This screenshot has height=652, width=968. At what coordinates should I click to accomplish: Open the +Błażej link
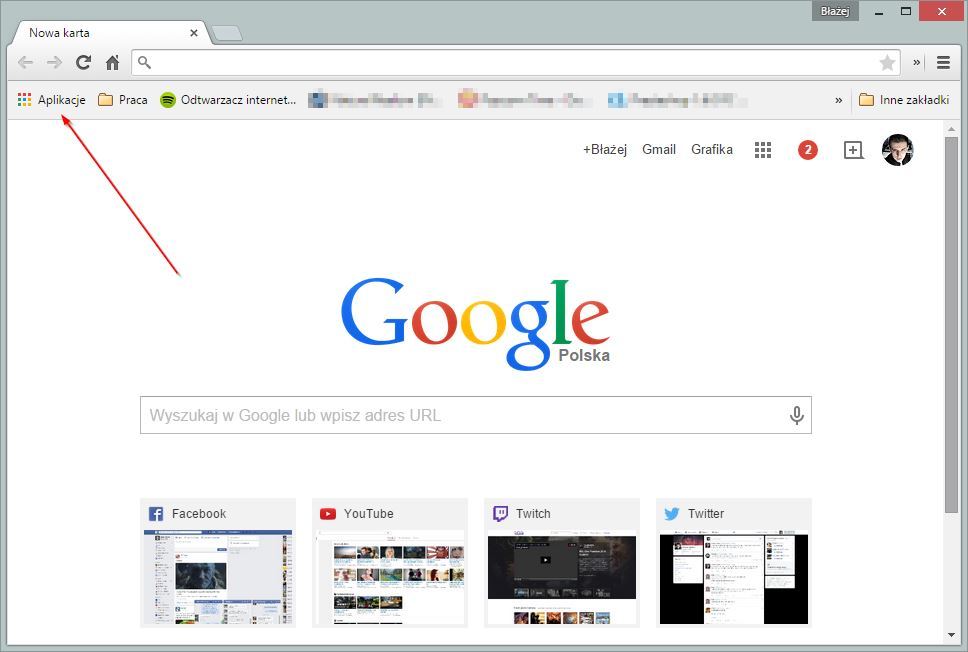pyautogui.click(x=605, y=149)
